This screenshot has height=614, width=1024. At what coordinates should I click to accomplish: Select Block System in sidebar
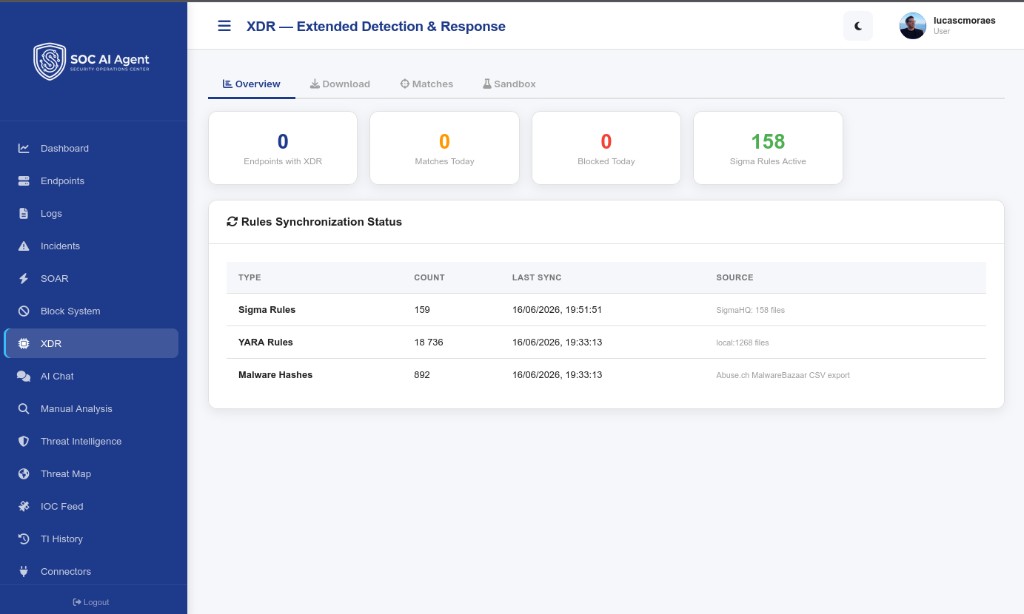(91, 311)
